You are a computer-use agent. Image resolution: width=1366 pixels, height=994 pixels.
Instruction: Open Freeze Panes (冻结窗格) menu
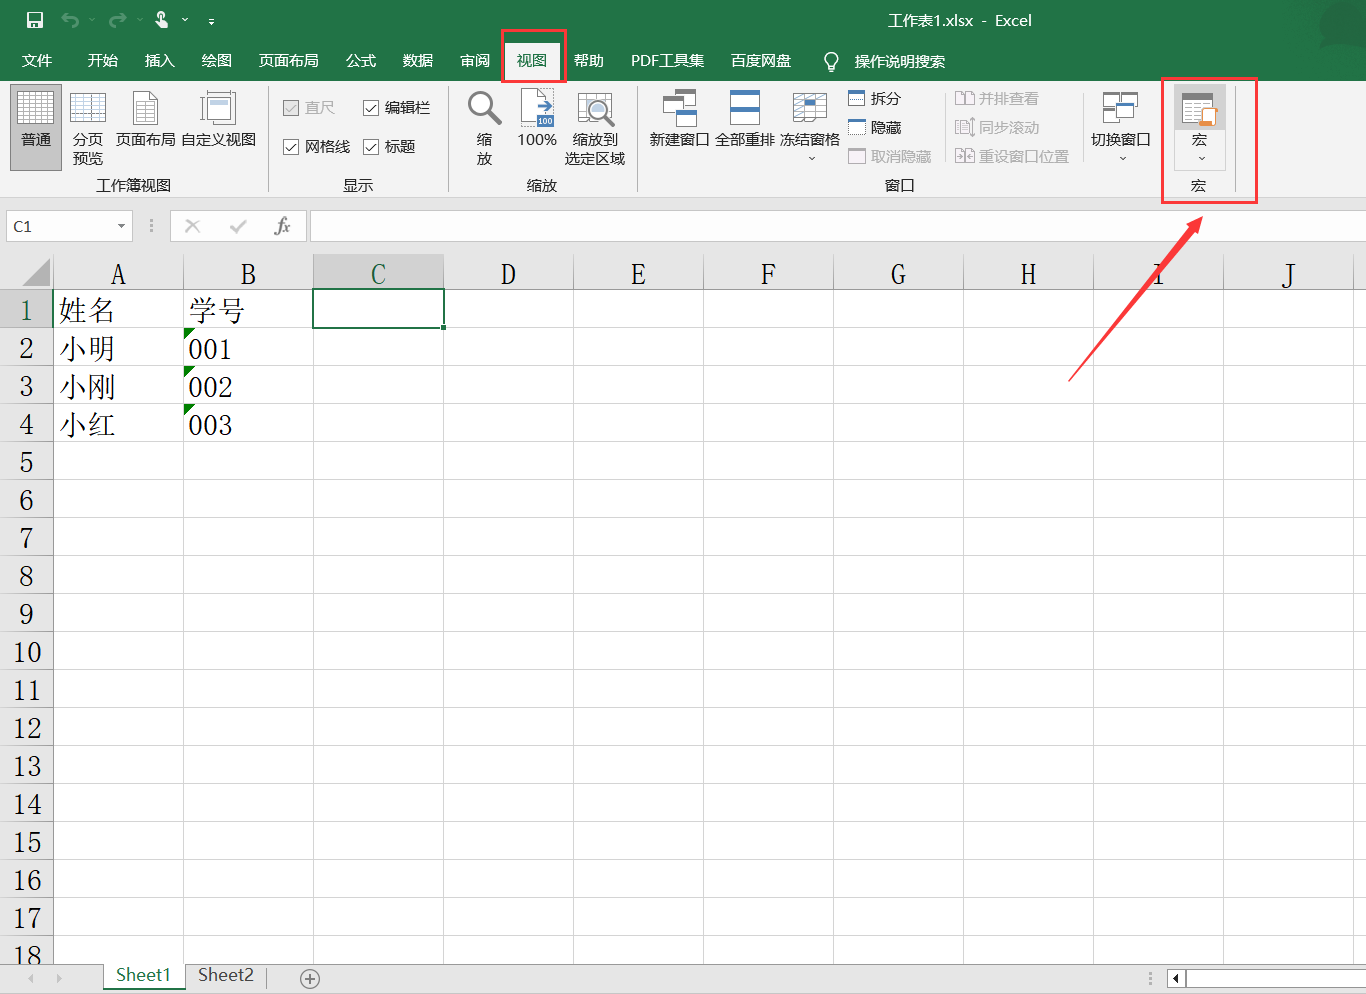tap(810, 125)
